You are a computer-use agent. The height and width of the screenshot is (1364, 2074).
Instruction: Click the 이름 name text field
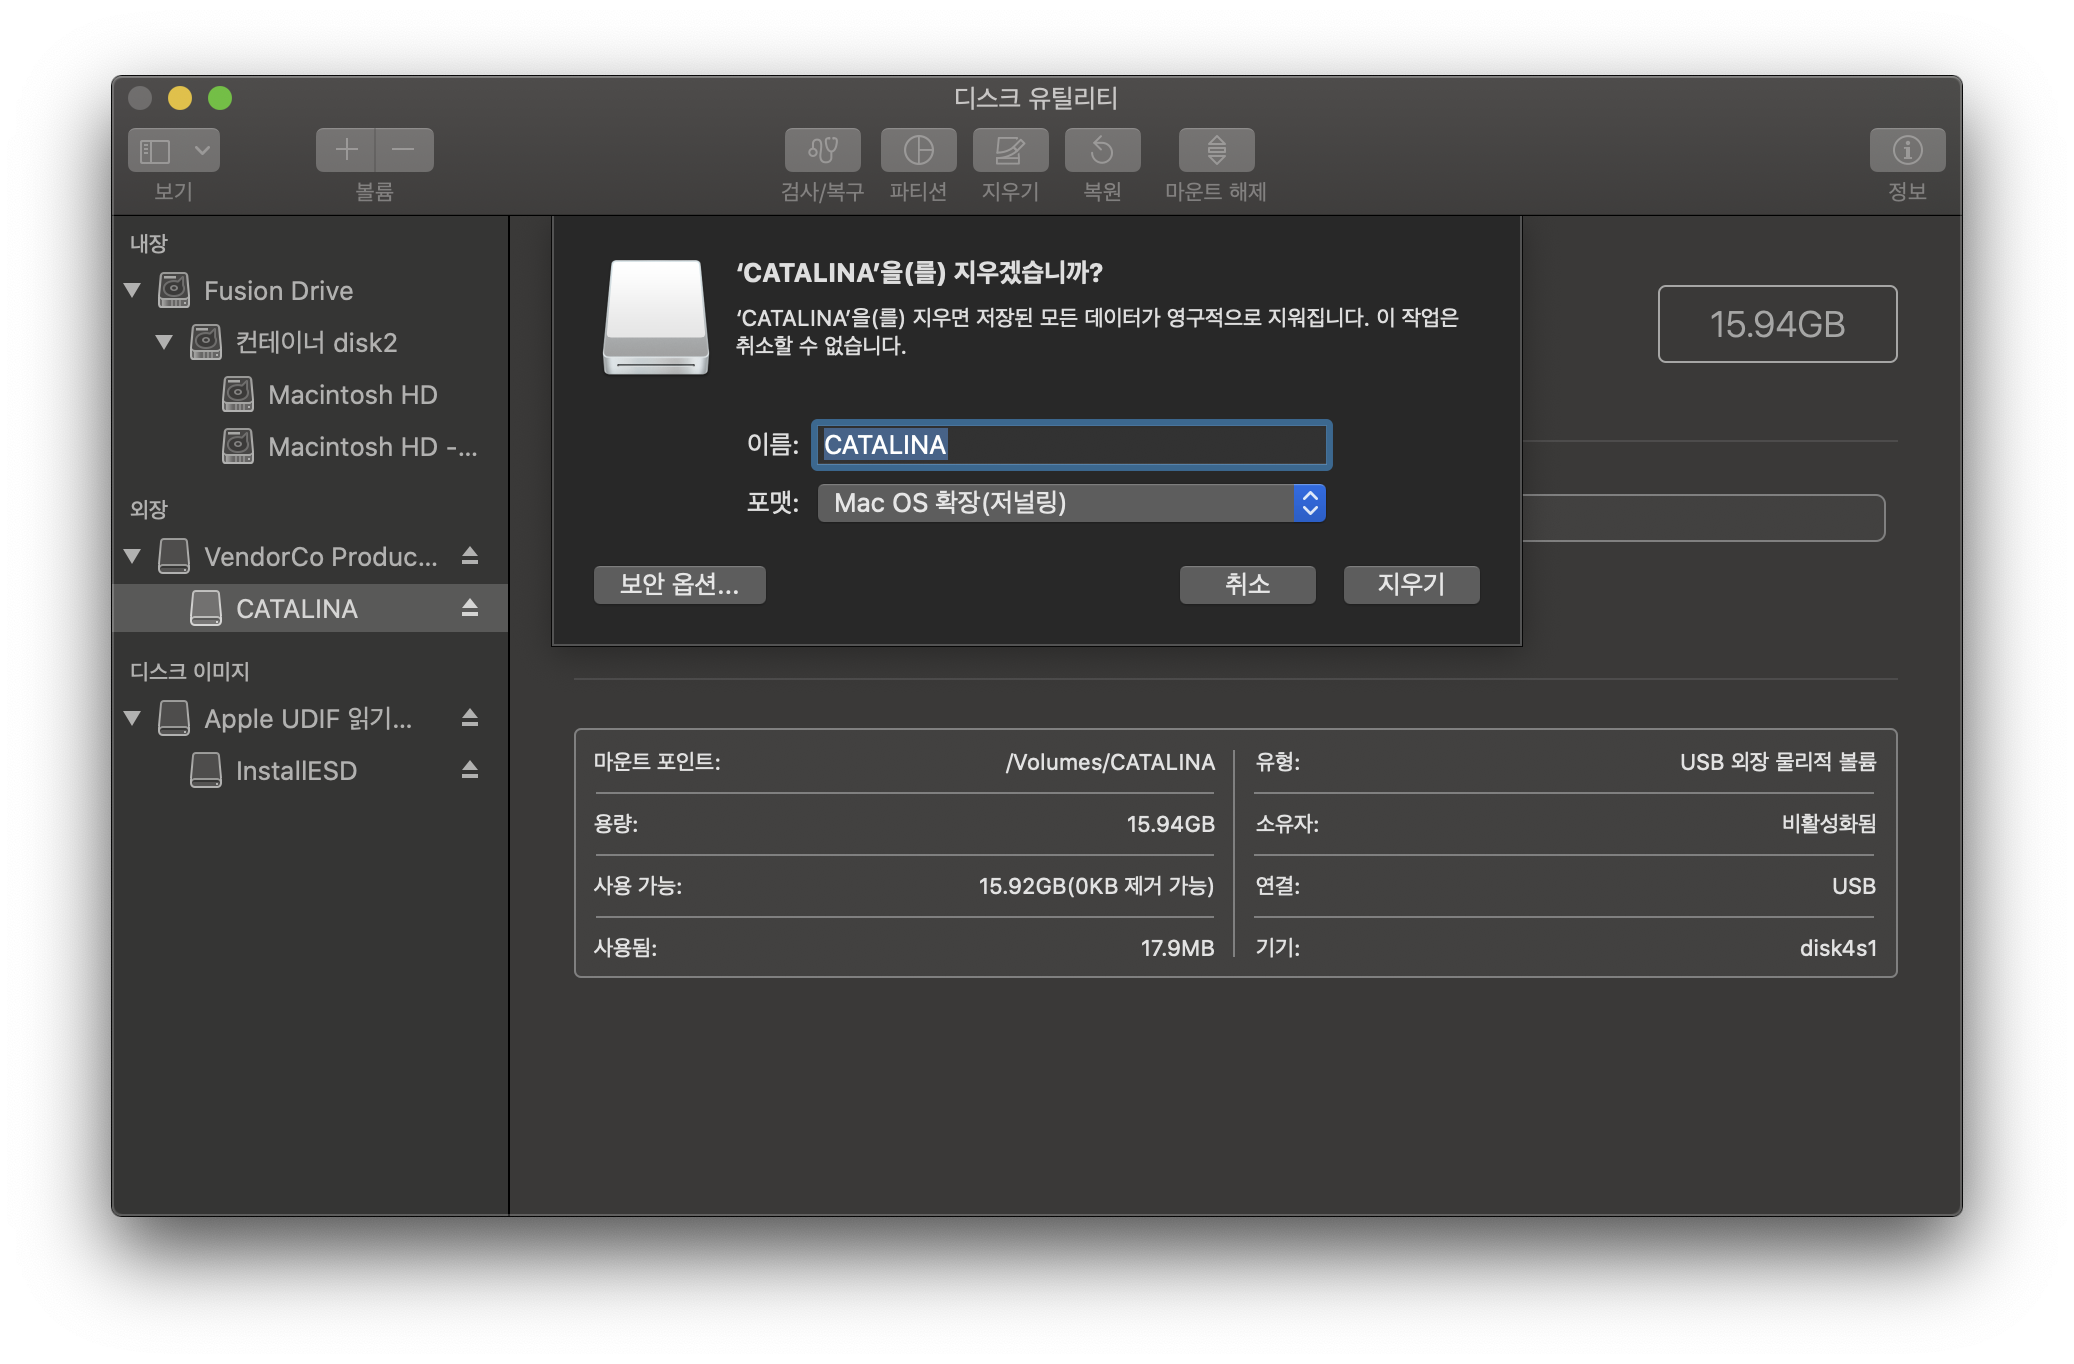click(1071, 445)
